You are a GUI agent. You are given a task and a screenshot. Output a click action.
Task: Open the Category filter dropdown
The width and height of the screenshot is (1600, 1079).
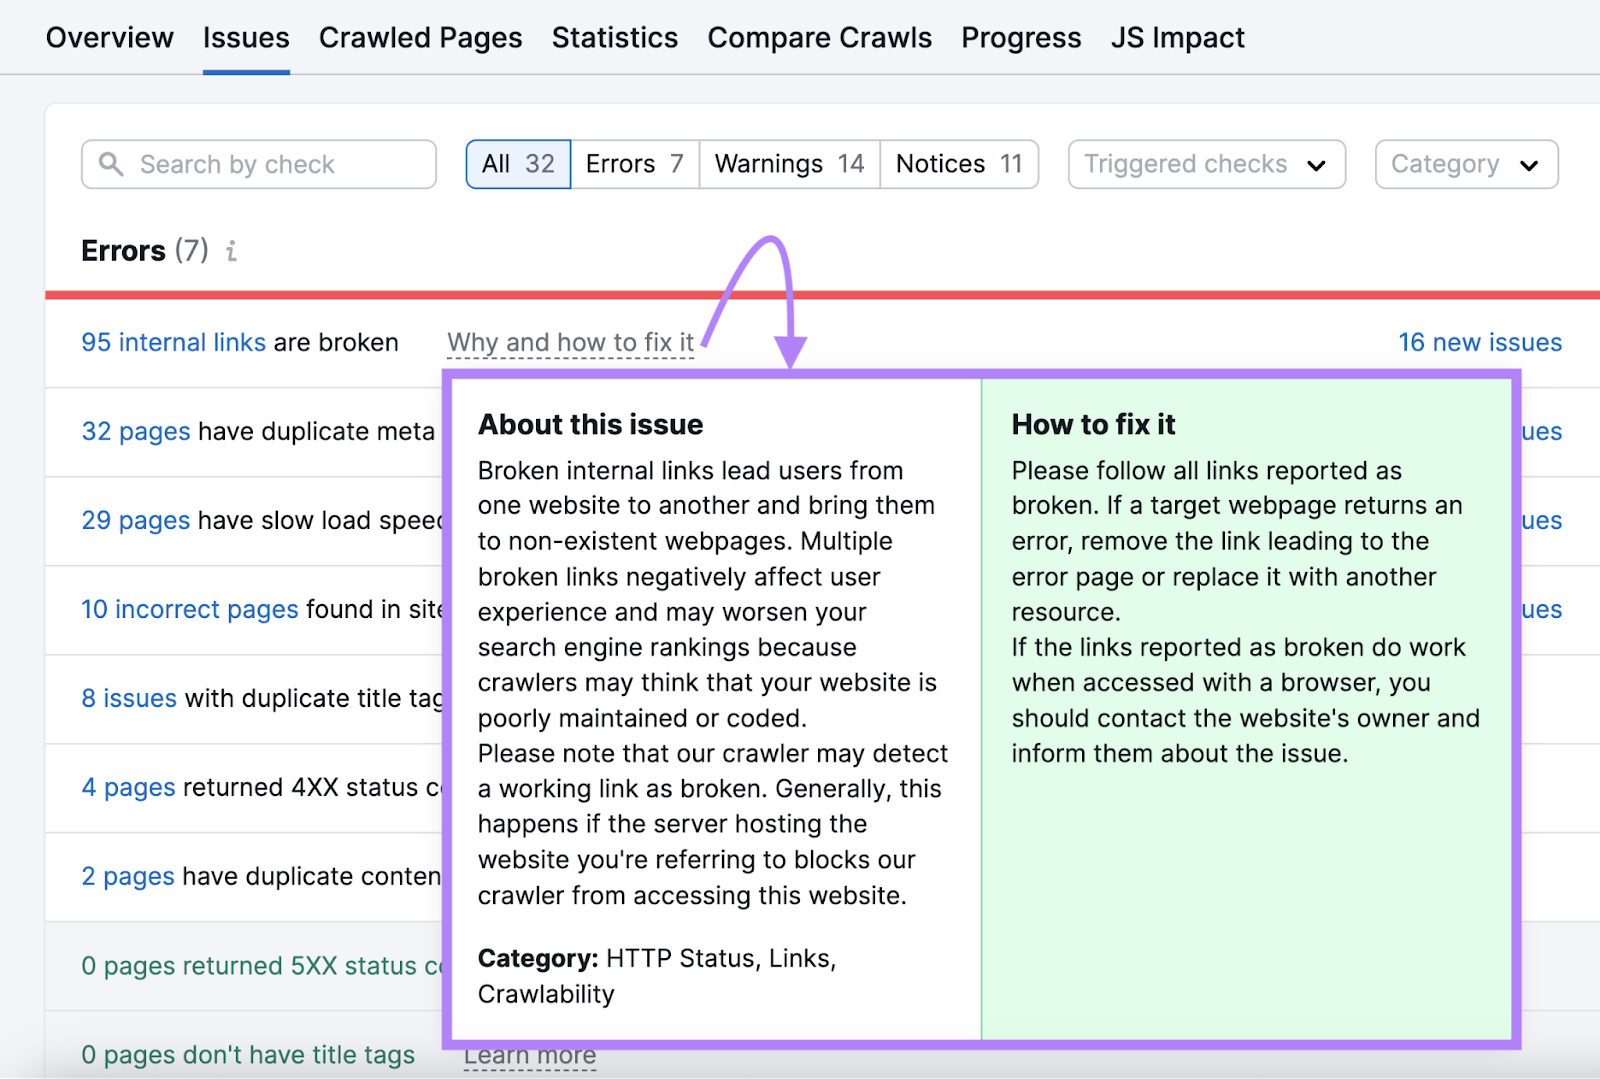point(1465,164)
